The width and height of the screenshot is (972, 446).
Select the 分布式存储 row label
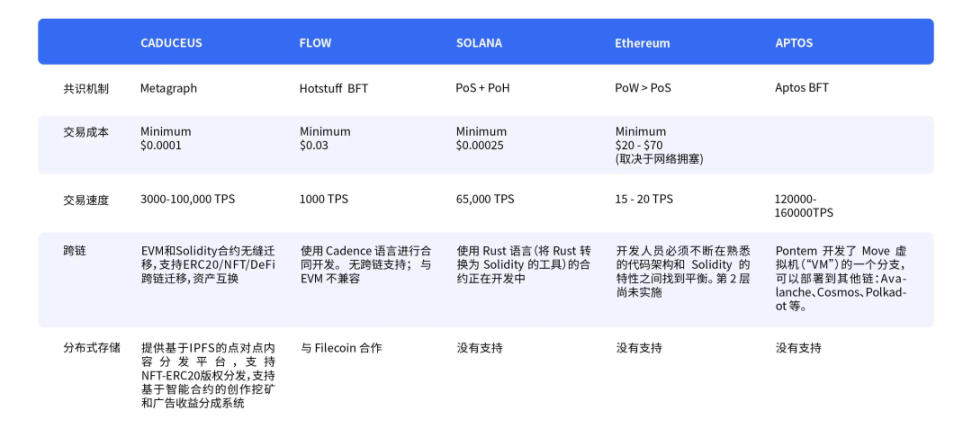point(91,348)
